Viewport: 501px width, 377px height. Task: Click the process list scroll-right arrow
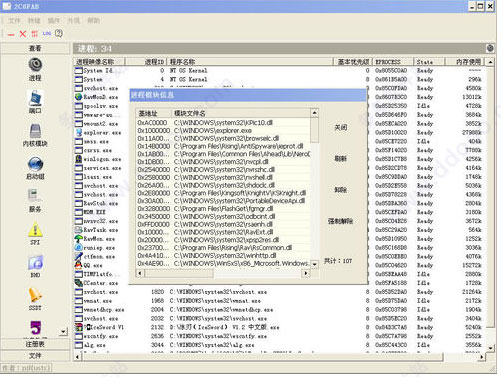(x=482, y=357)
